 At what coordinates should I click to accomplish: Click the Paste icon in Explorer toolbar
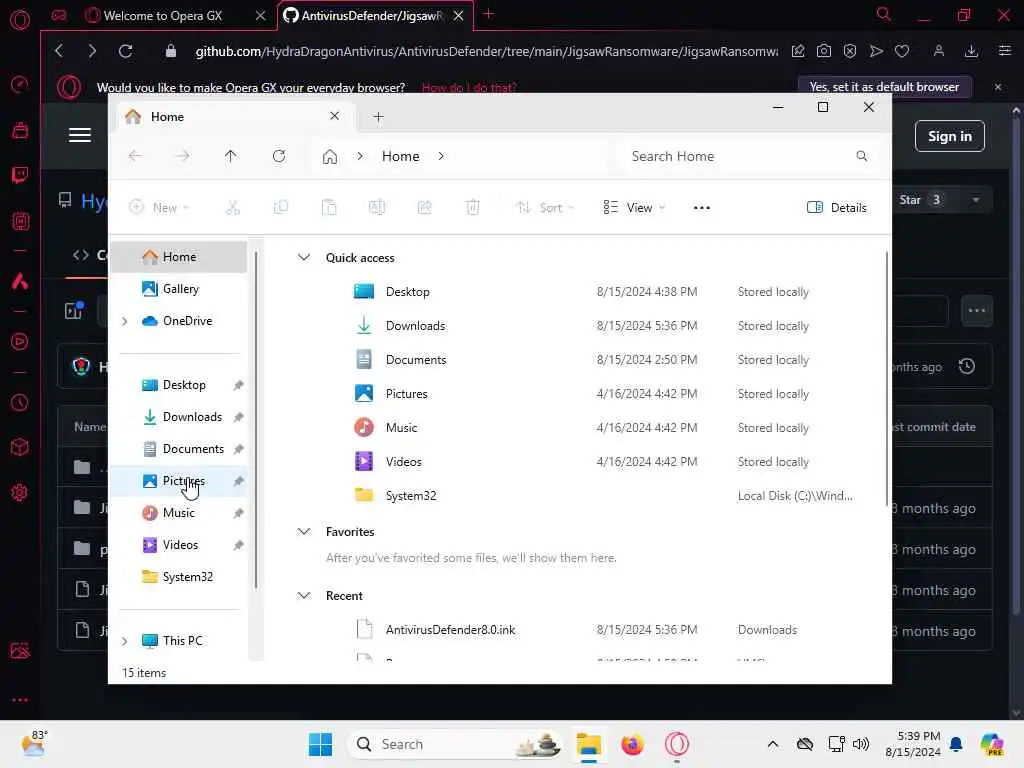(x=329, y=208)
